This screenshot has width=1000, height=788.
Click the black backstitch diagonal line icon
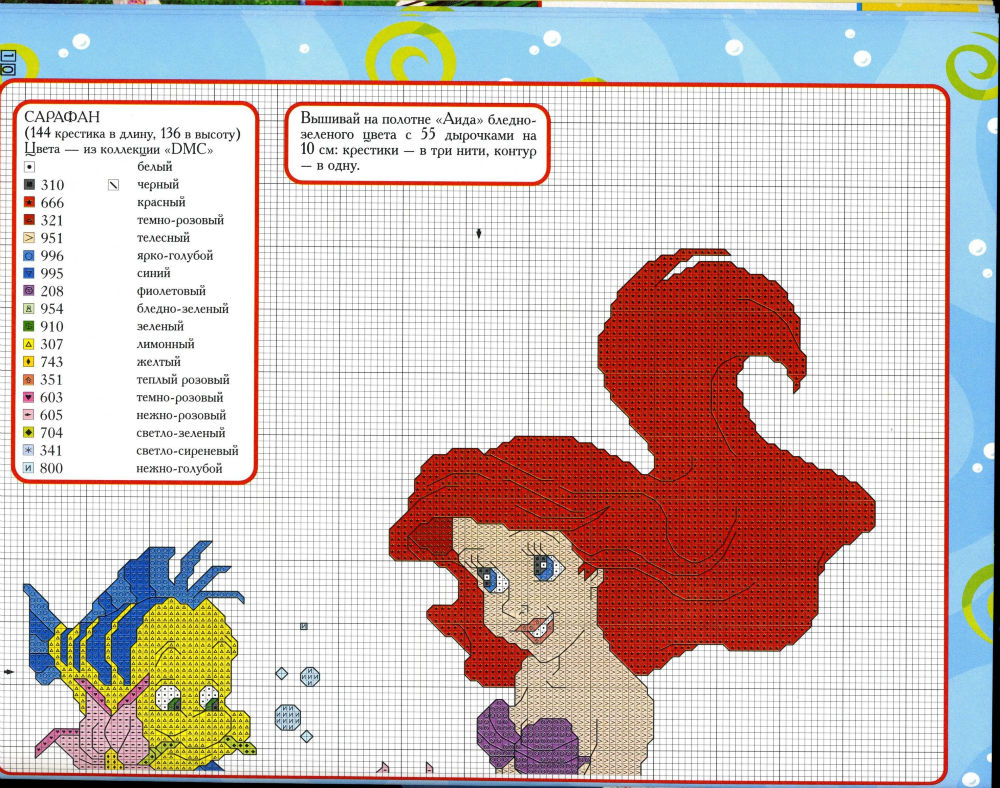tap(113, 185)
